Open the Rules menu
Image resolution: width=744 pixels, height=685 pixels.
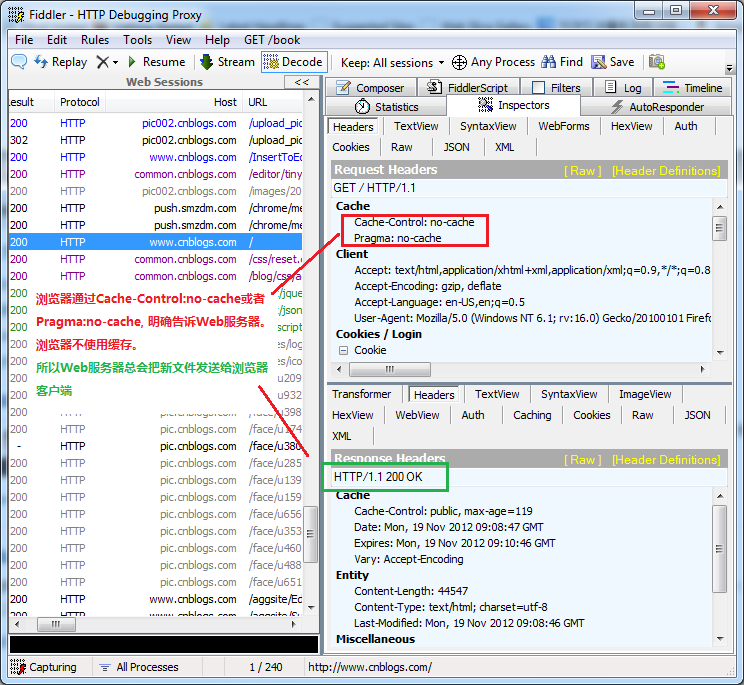pyautogui.click(x=95, y=40)
